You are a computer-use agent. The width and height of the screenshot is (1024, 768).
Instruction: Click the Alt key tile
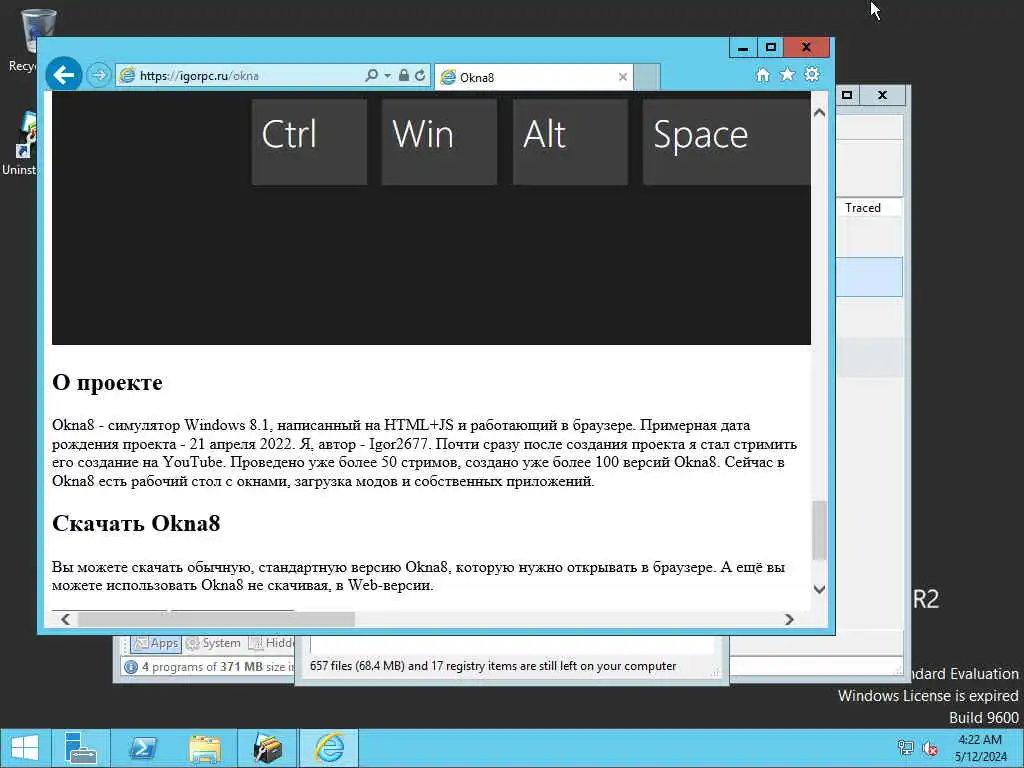570,142
